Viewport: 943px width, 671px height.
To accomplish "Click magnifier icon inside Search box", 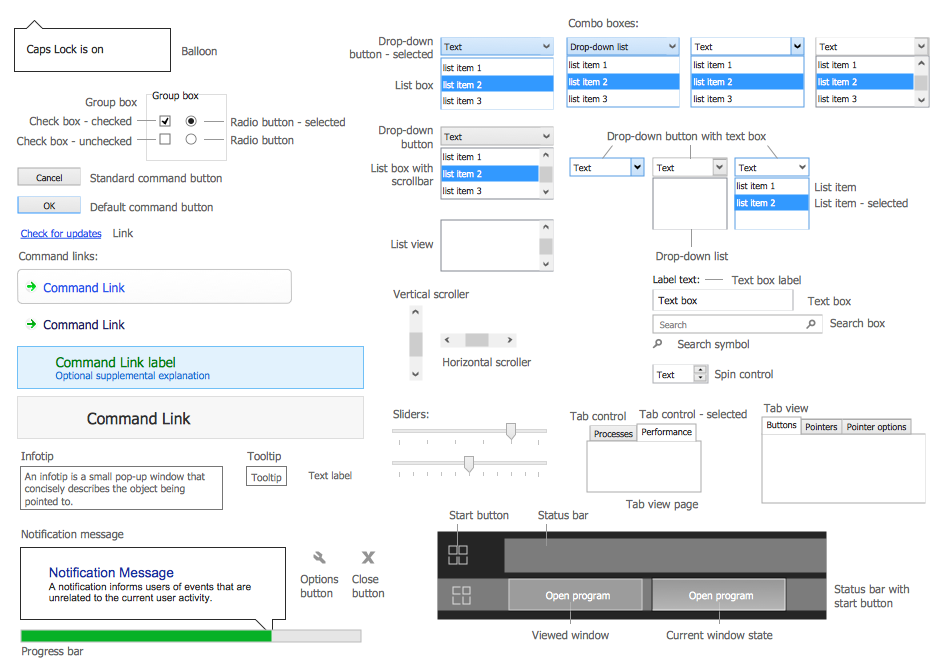I will (811, 324).
